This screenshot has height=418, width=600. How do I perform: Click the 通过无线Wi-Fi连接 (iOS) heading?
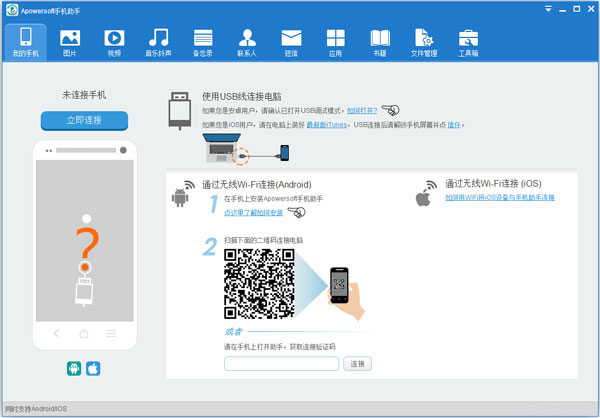point(493,183)
